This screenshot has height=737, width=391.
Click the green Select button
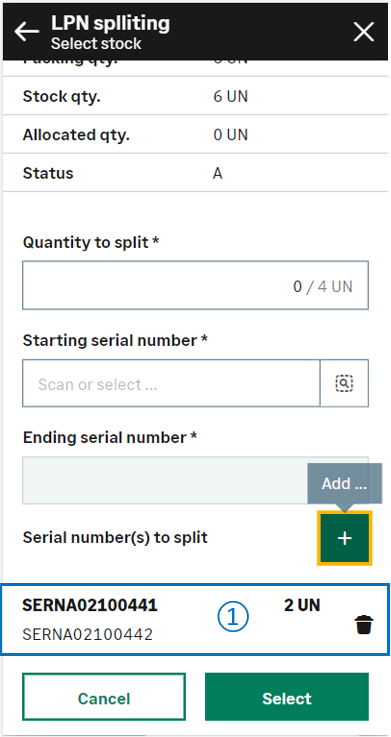click(x=287, y=698)
